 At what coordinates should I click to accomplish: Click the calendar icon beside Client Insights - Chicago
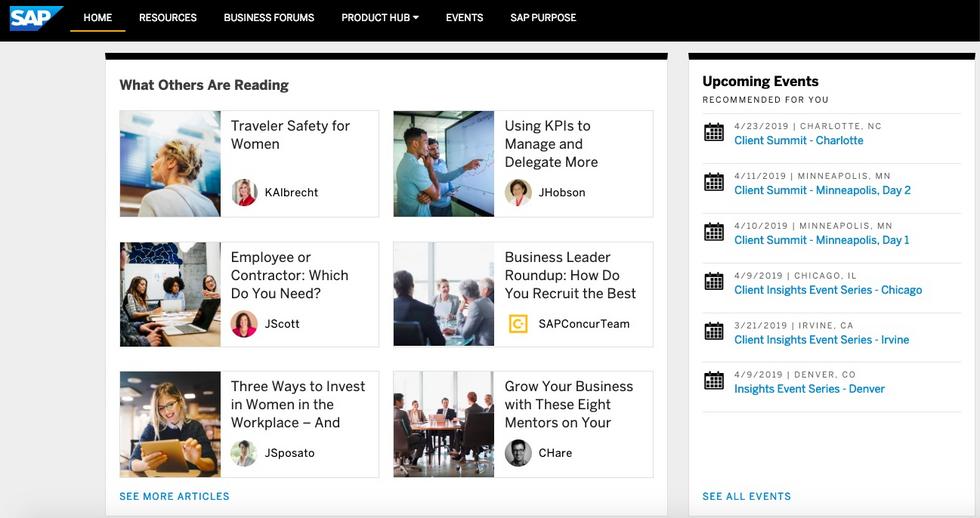[x=714, y=282]
